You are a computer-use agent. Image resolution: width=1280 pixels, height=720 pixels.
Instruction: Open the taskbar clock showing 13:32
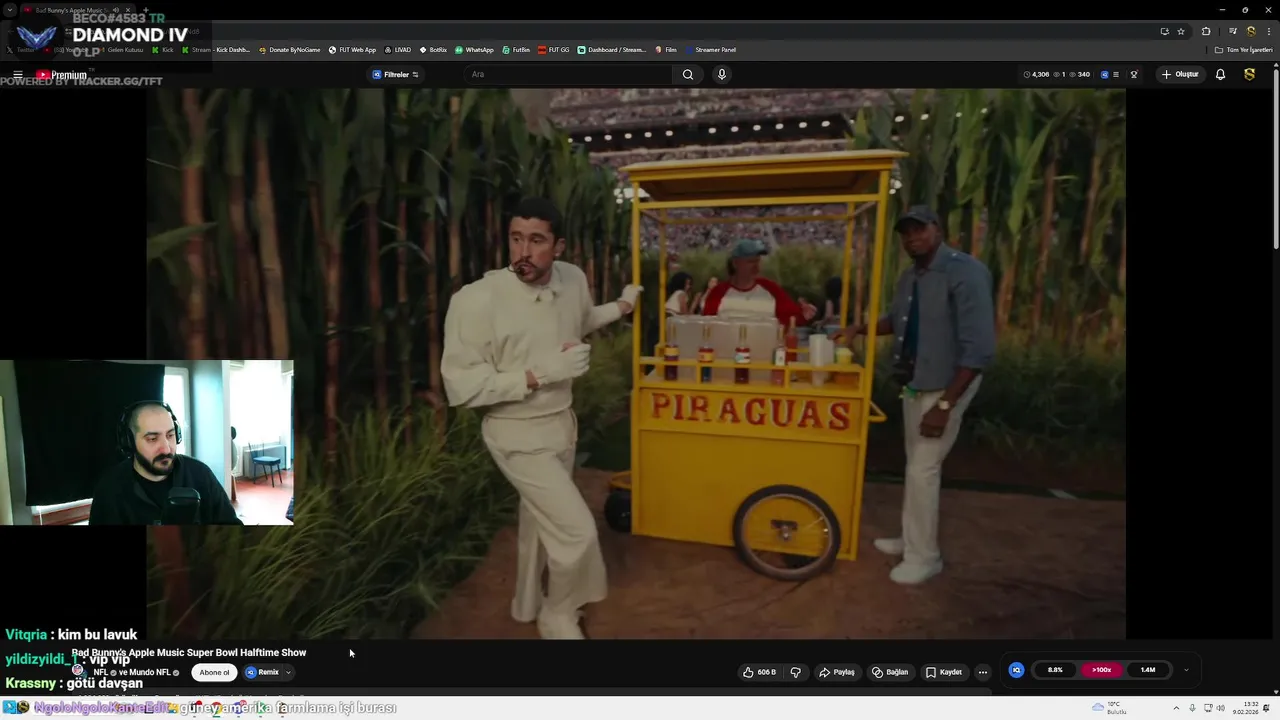(1246, 708)
